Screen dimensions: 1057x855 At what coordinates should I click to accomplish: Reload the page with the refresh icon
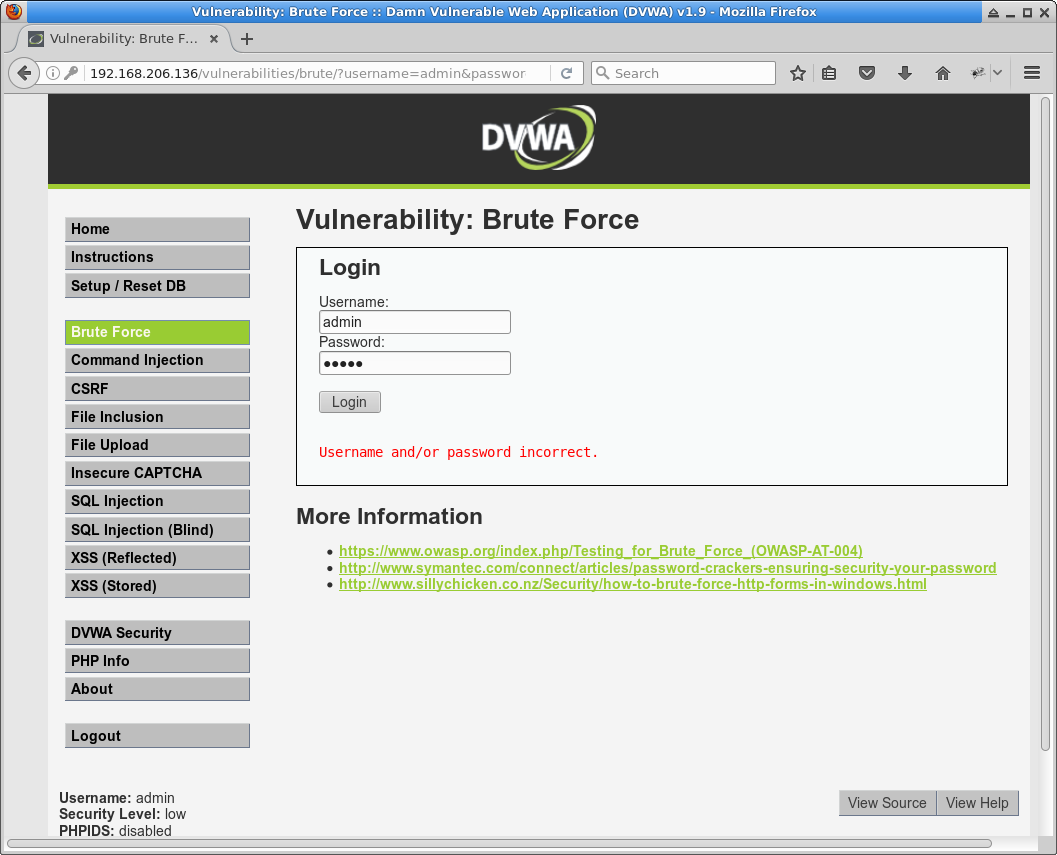(566, 73)
